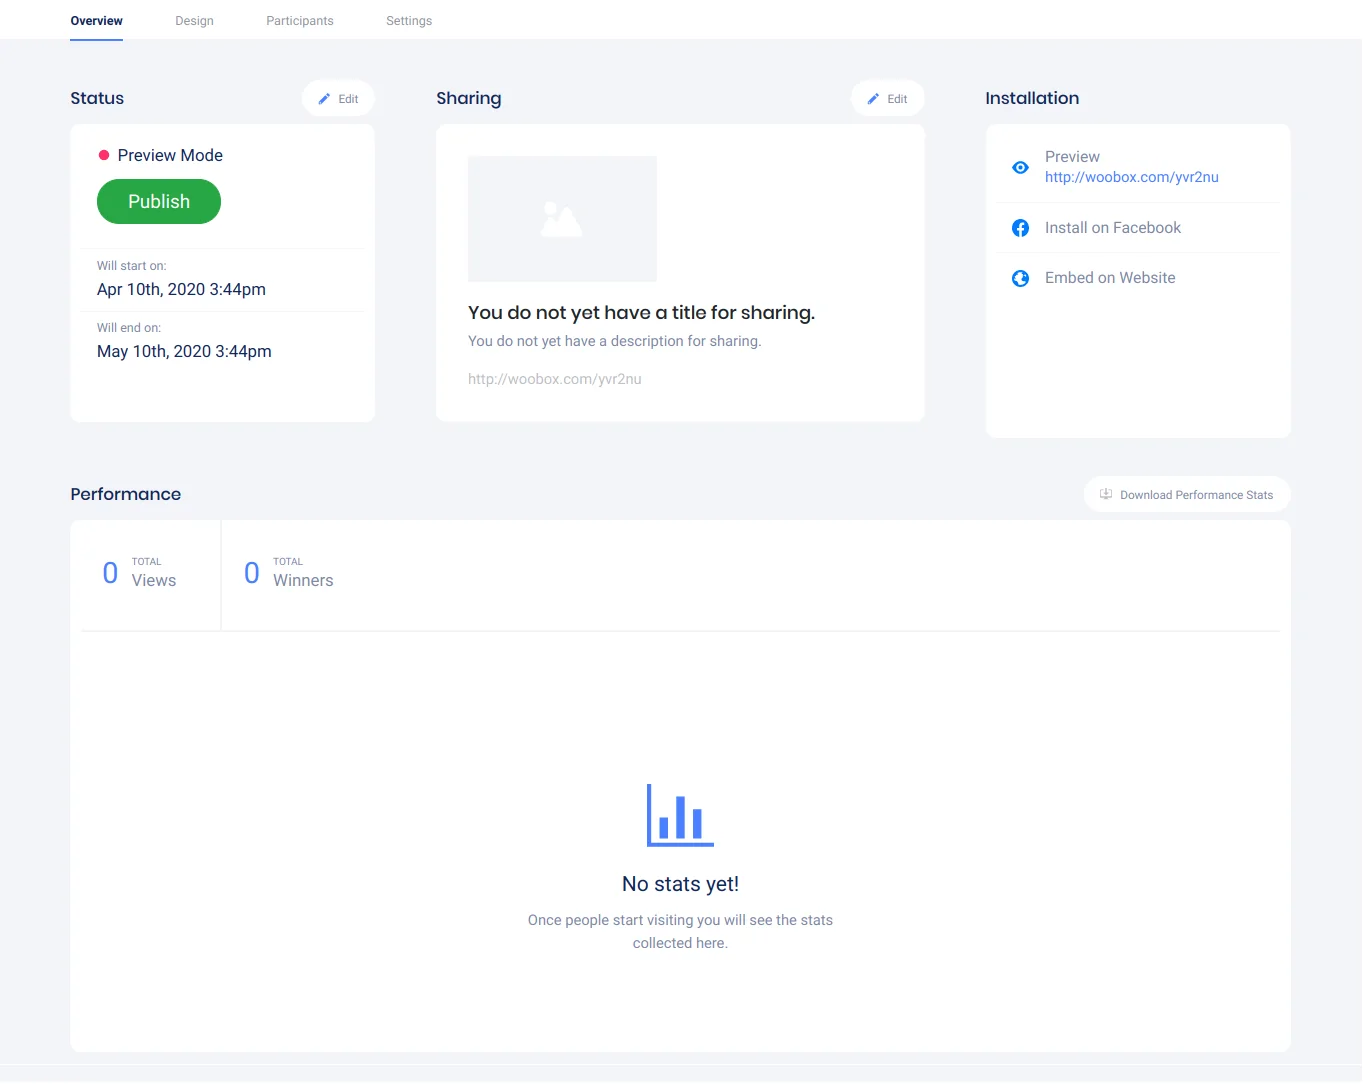
Task: Click the Facebook logo icon
Action: click(x=1020, y=228)
